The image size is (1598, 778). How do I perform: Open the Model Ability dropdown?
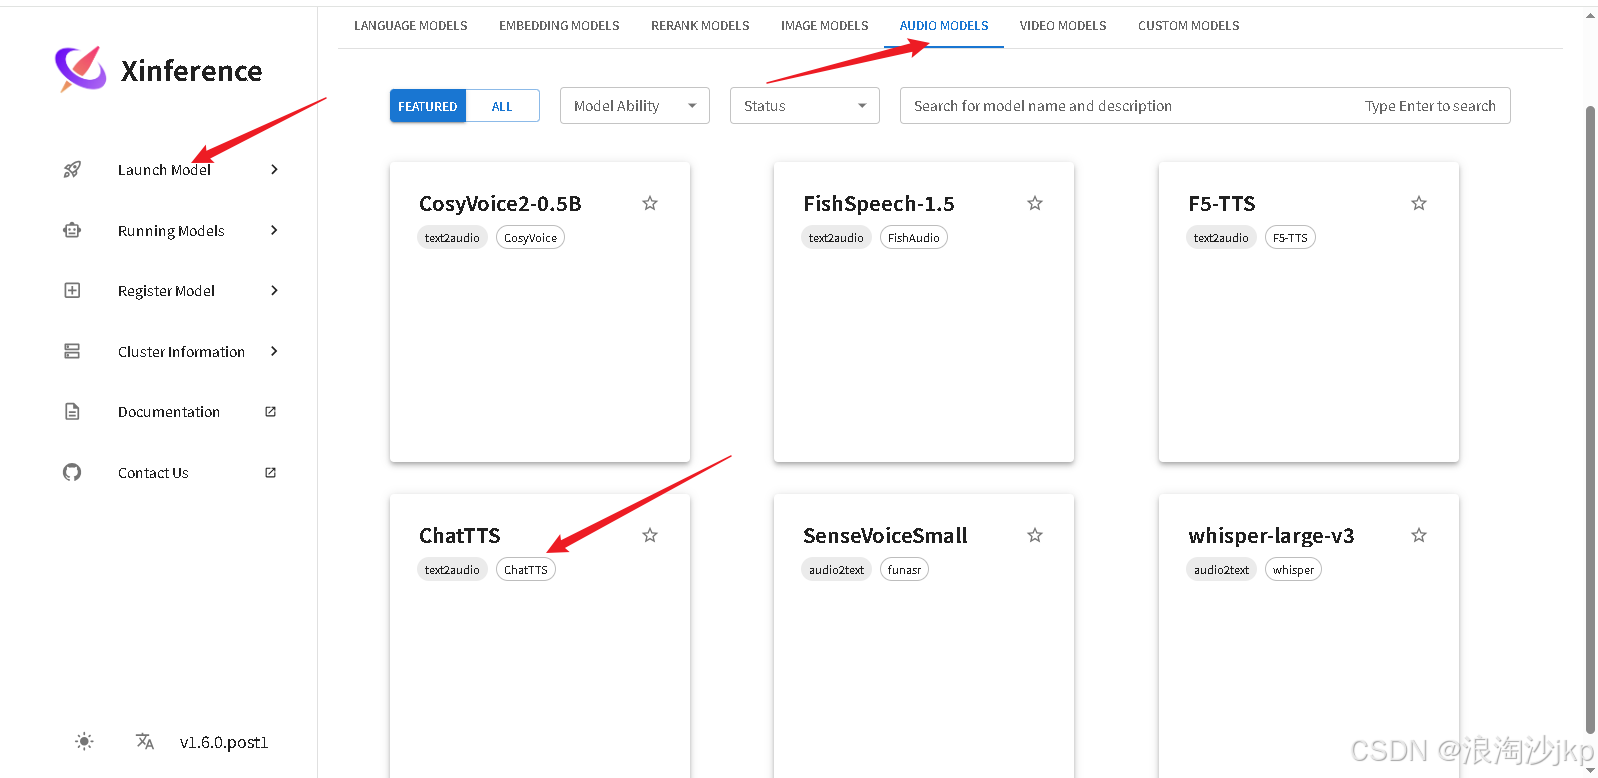point(635,105)
